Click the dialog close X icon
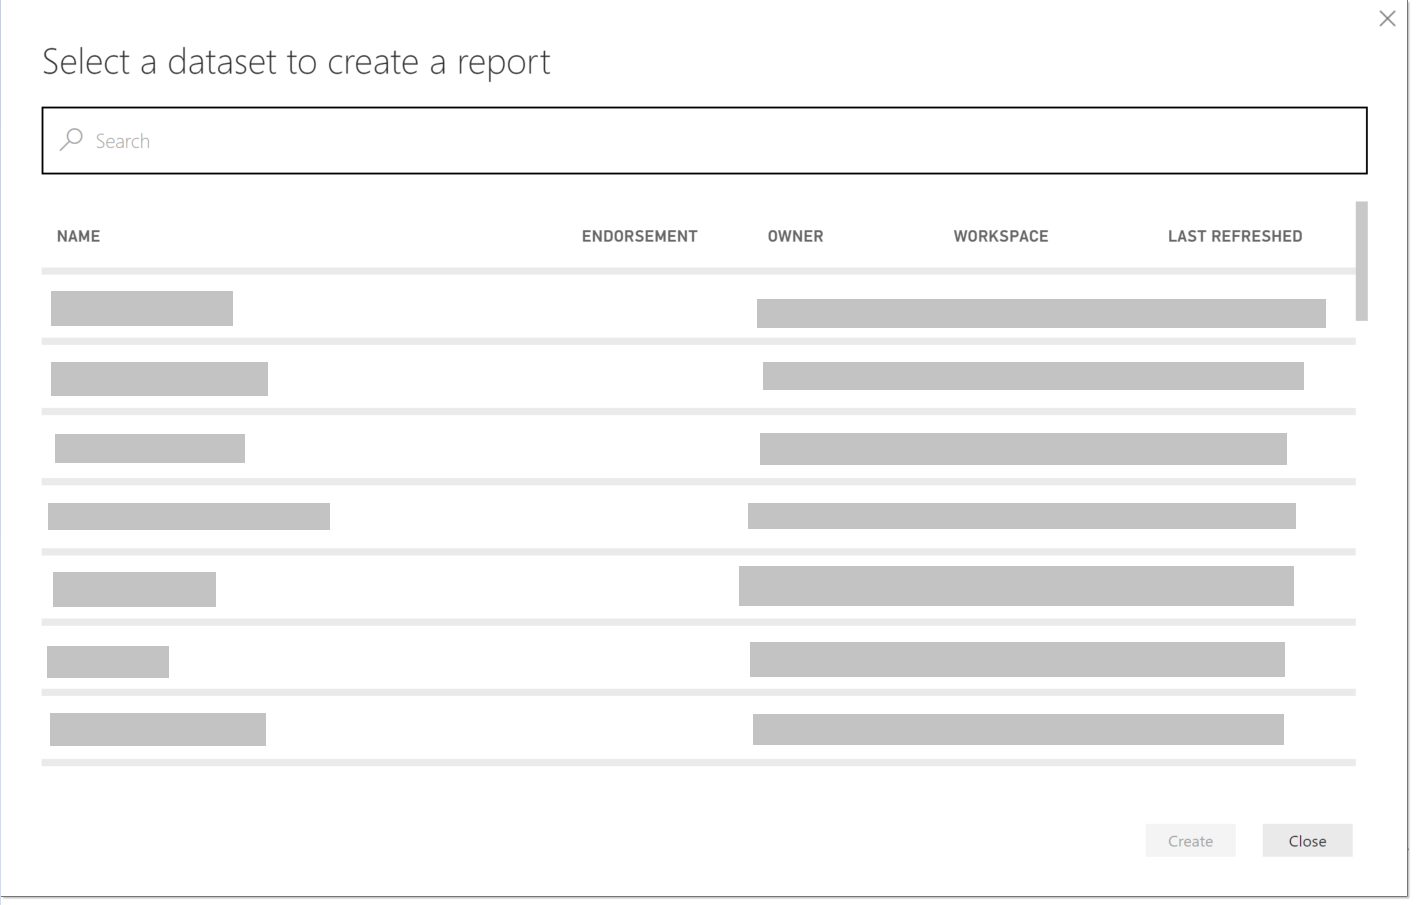This screenshot has height=905, width=1419. tap(1387, 18)
